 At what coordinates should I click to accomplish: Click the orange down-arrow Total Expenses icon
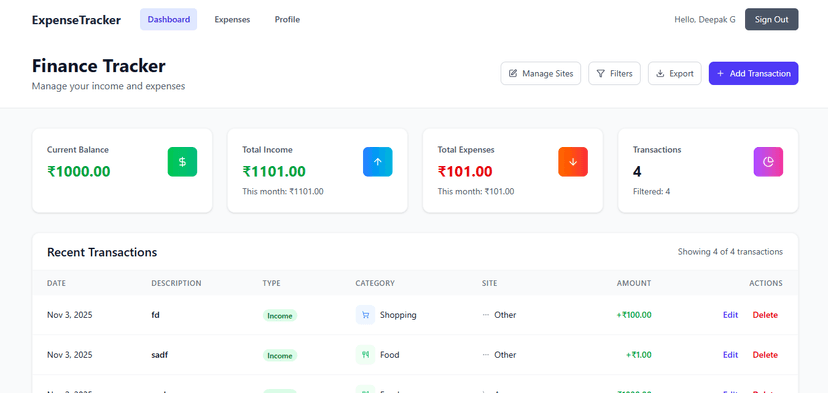tap(573, 162)
